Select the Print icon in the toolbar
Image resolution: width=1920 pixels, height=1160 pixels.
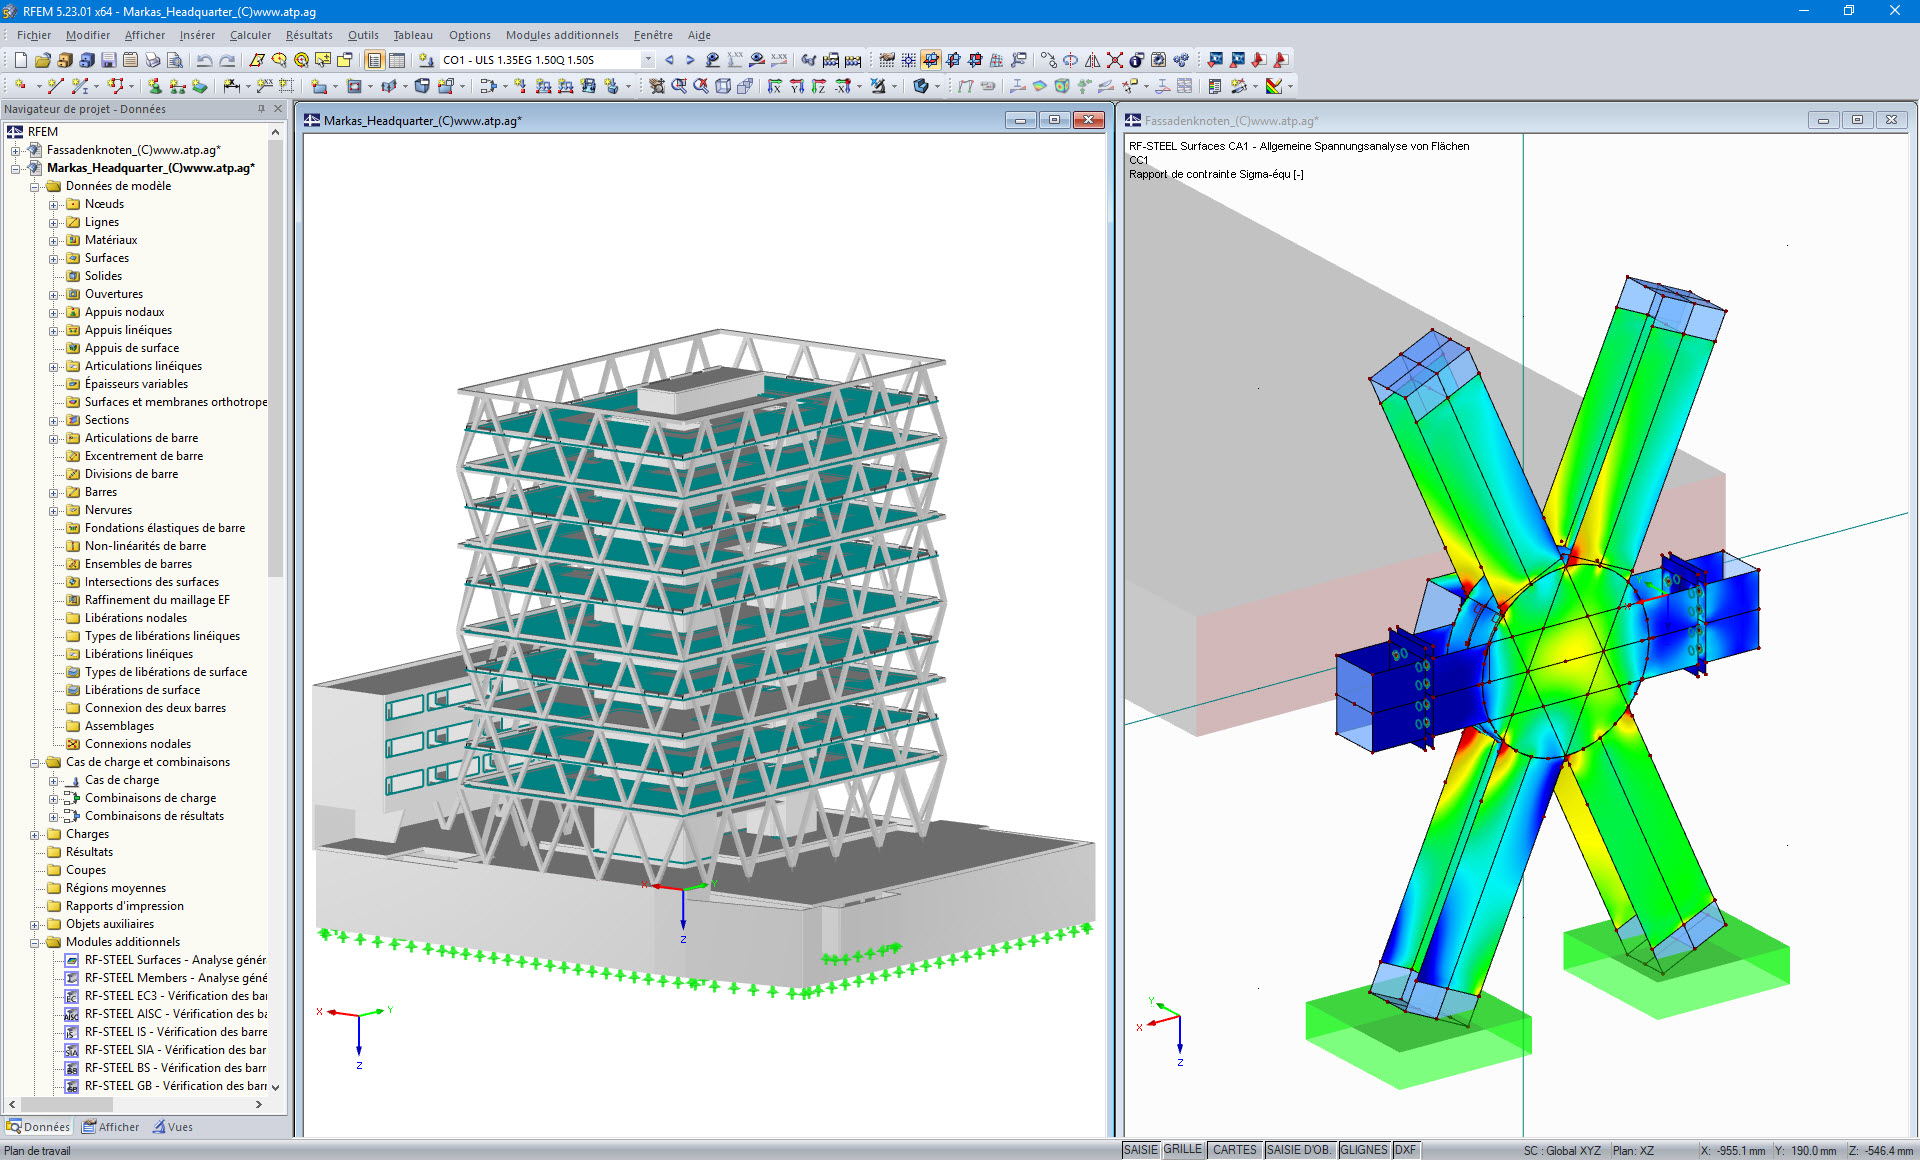pos(151,60)
